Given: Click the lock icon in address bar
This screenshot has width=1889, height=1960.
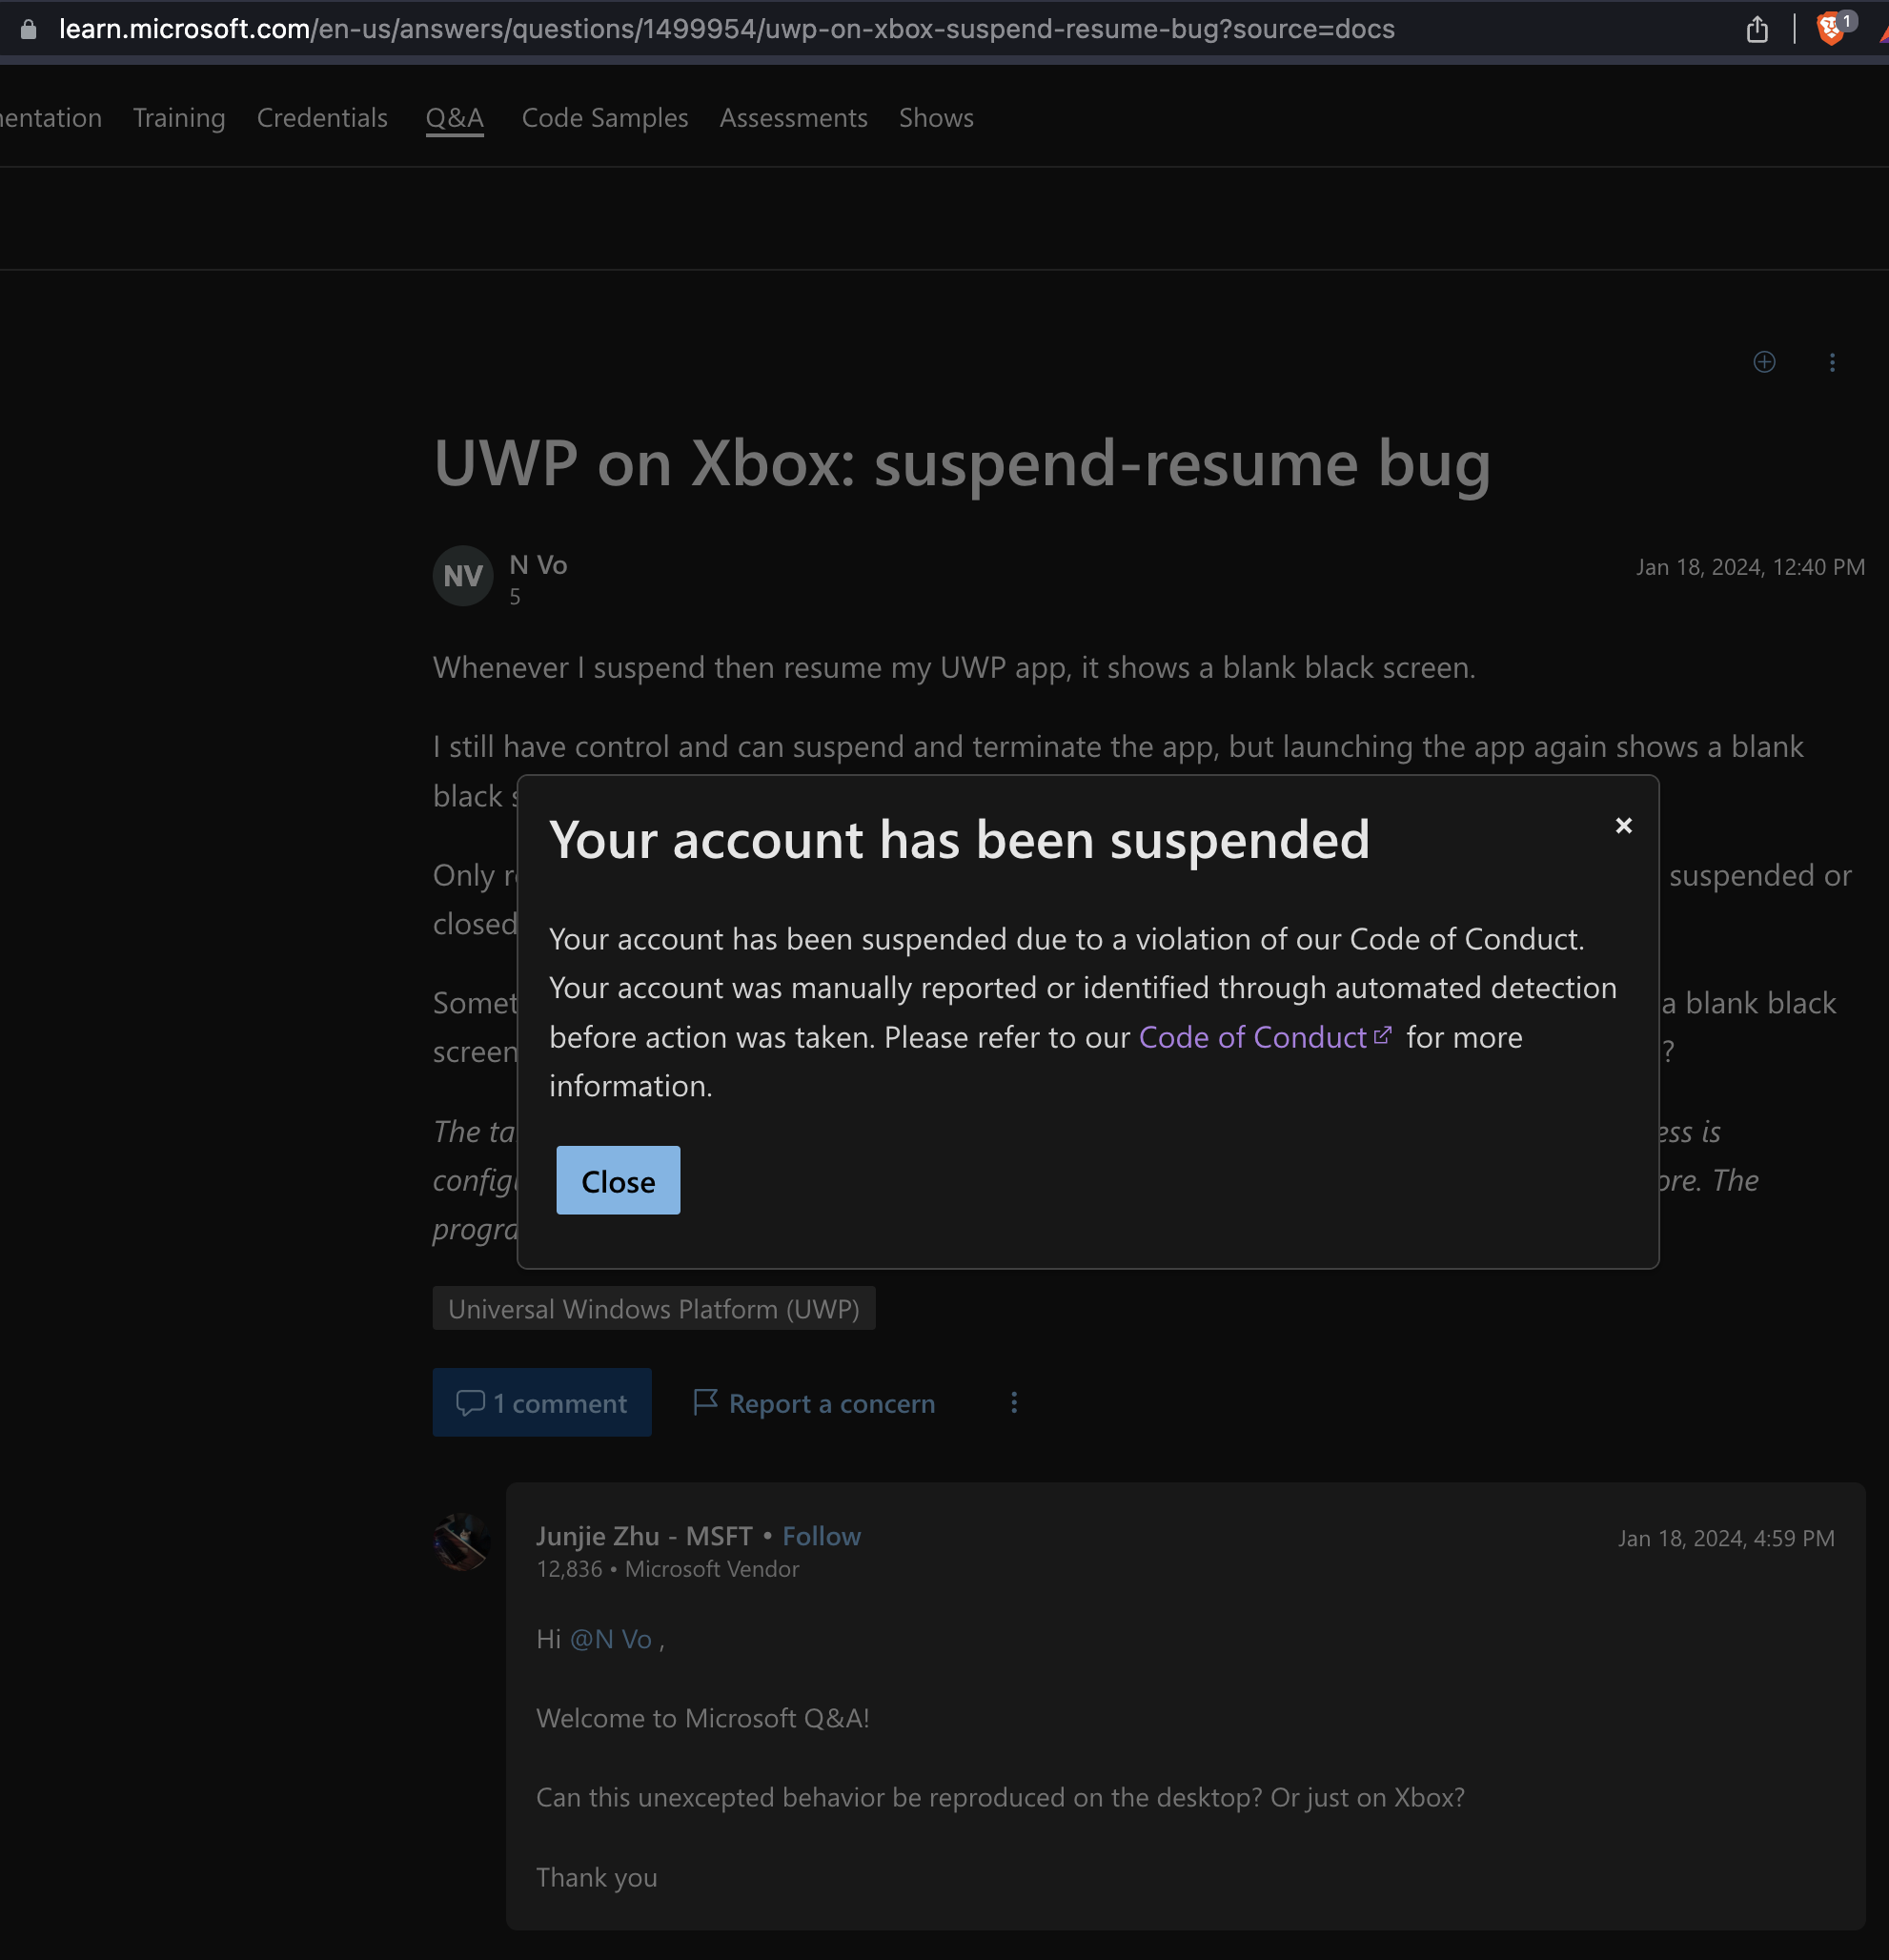Looking at the screenshot, I should coord(28,30).
